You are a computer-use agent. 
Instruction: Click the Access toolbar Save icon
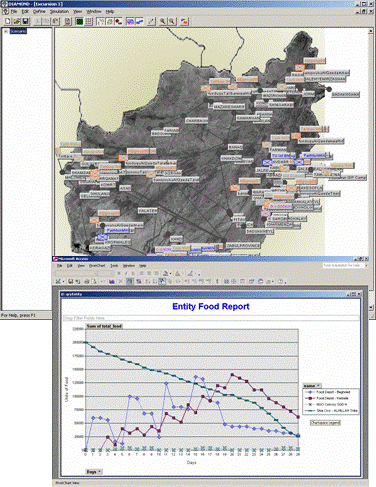click(71, 281)
